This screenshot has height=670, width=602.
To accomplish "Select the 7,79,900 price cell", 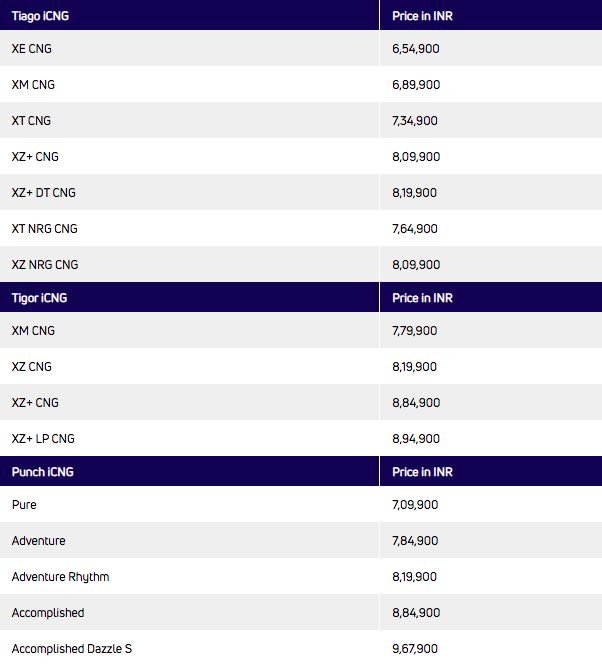I will click(415, 331).
